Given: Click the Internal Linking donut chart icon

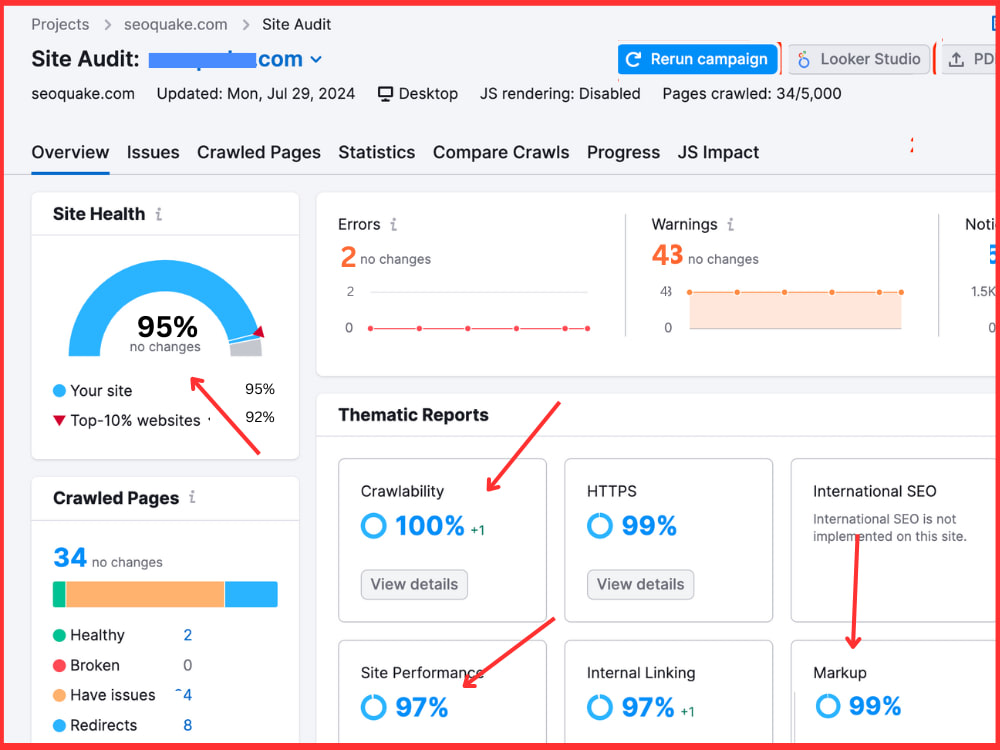Looking at the screenshot, I should tap(600, 707).
